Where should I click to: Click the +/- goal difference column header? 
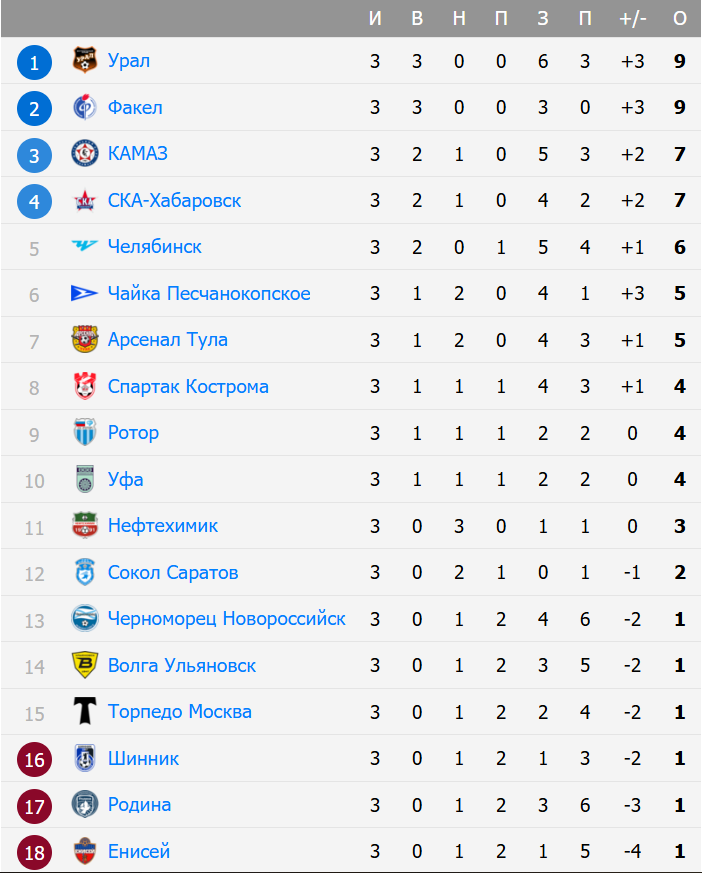pyautogui.click(x=632, y=19)
